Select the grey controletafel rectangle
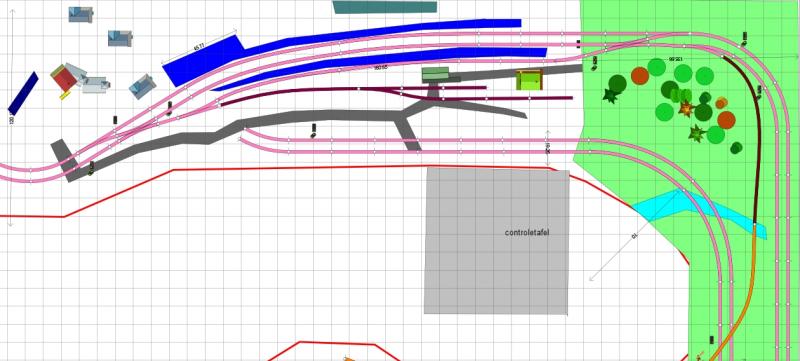This screenshot has width=800, height=361. 496,241
